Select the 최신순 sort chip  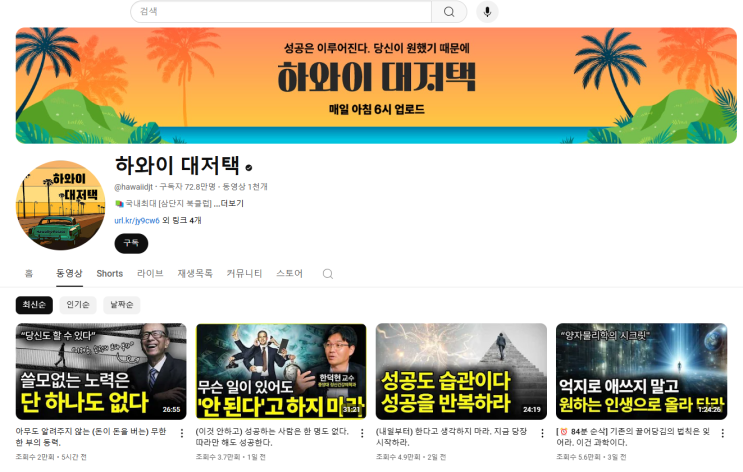coord(34,305)
